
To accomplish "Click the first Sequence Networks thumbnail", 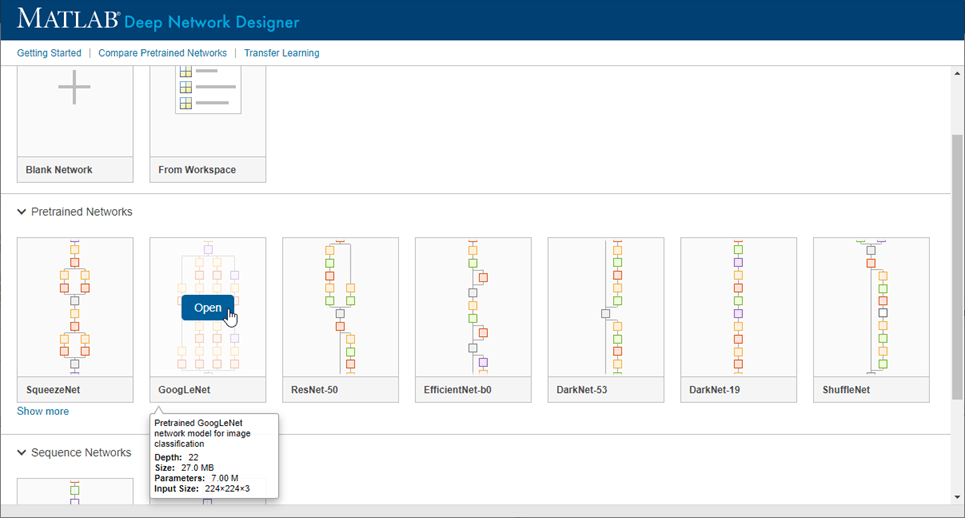I will pyautogui.click(x=75, y=491).
